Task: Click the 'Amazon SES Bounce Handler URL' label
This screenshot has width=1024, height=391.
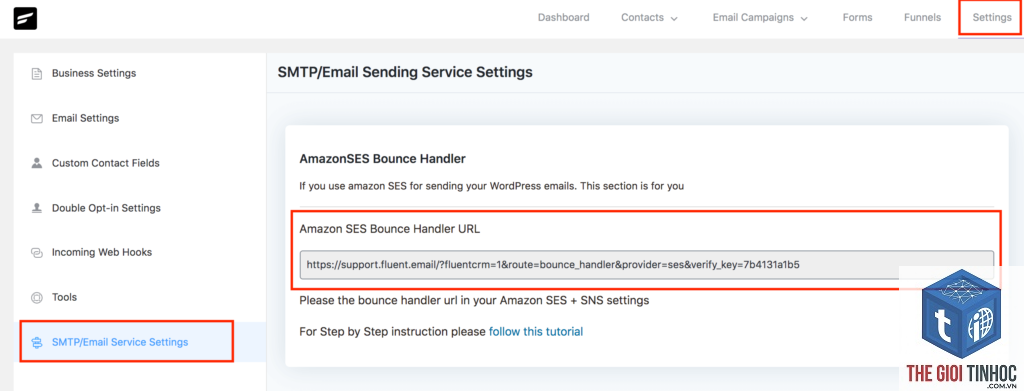Action: click(x=390, y=229)
